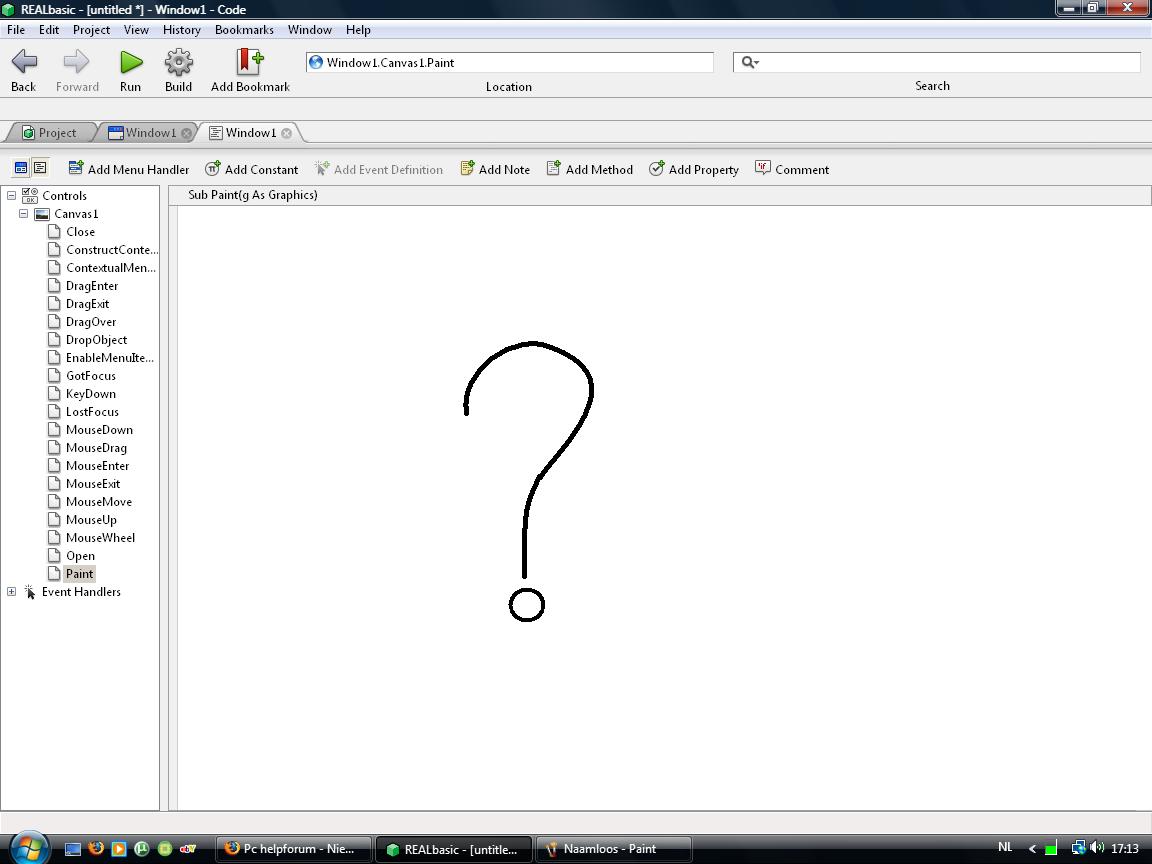The height and width of the screenshot is (864, 1152).
Task: Click the Build gear icon
Action: pyautogui.click(x=178, y=62)
